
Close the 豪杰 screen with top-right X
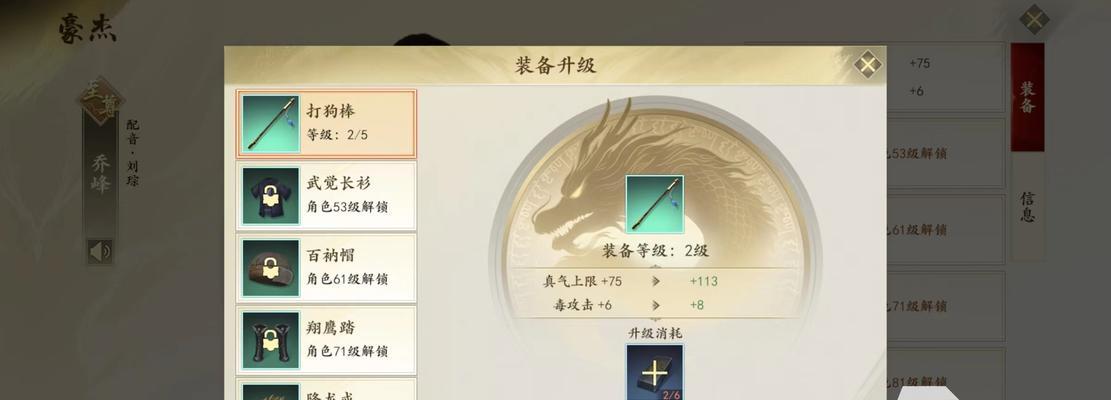[1034, 20]
